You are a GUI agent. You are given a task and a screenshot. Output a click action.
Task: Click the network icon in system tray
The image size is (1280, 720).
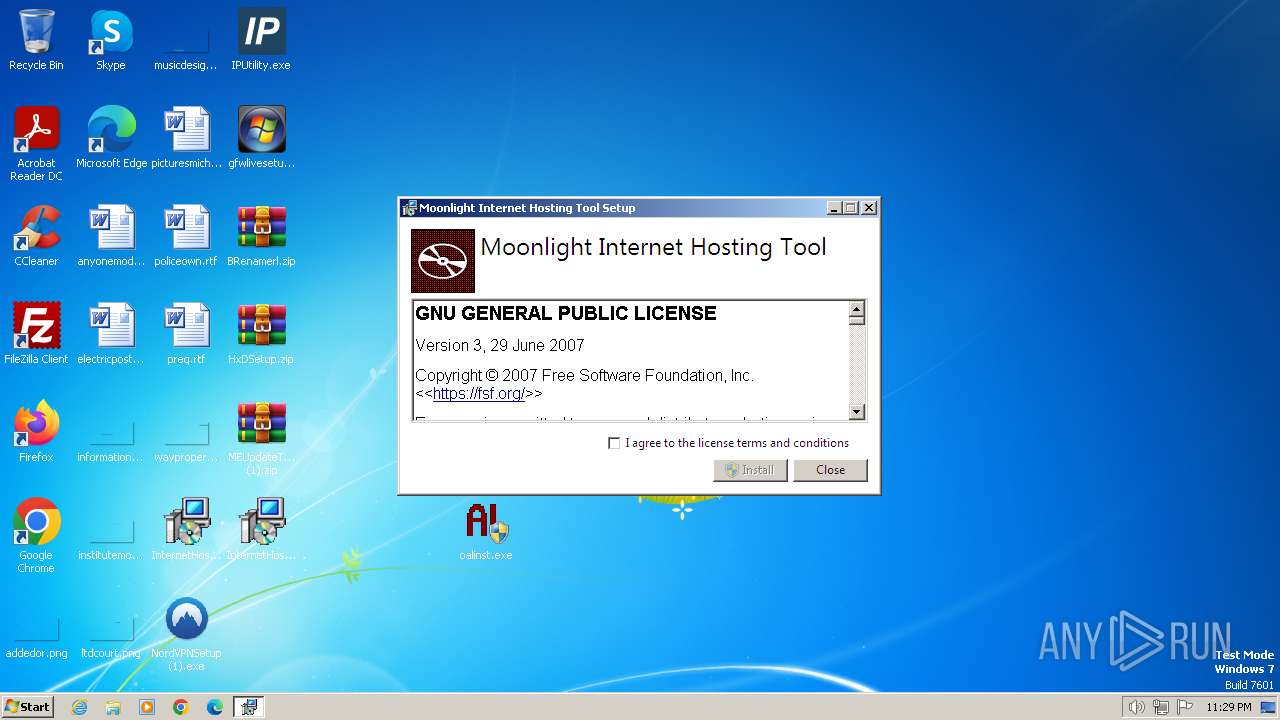click(x=1161, y=707)
